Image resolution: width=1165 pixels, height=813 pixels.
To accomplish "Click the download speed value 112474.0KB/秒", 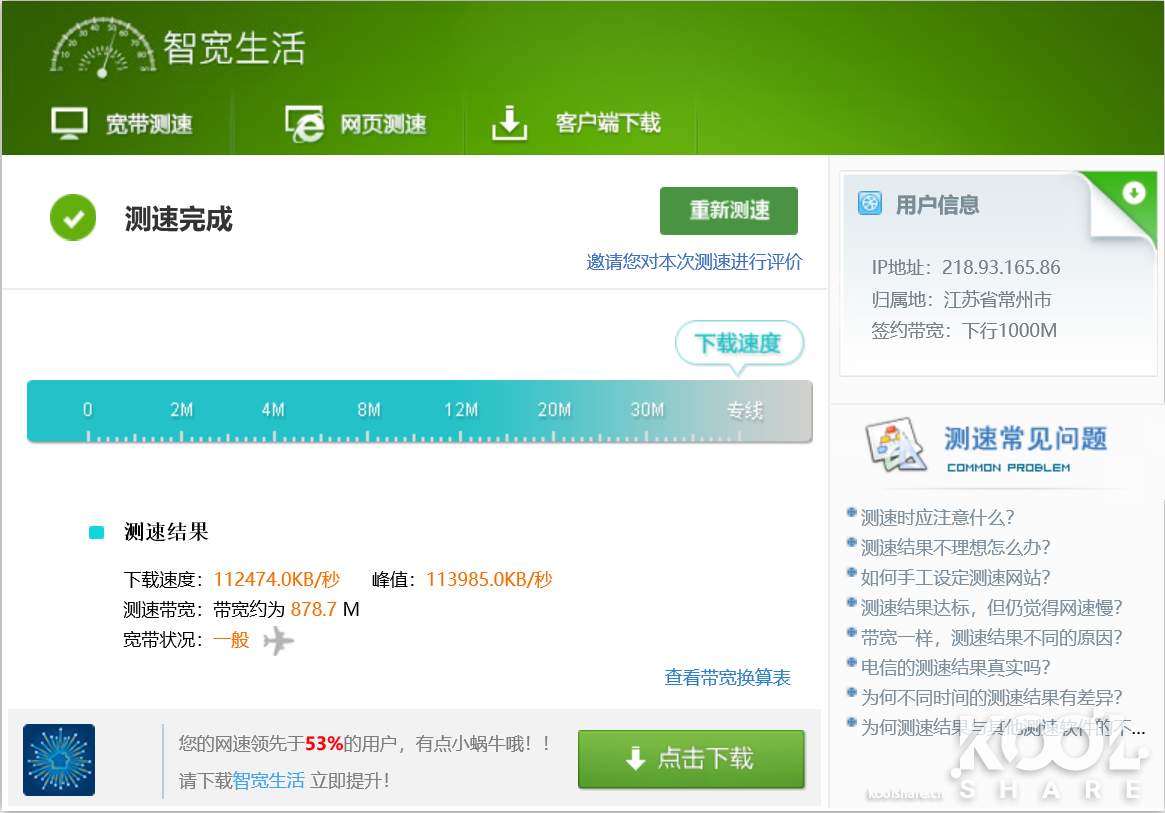I will click(276, 579).
